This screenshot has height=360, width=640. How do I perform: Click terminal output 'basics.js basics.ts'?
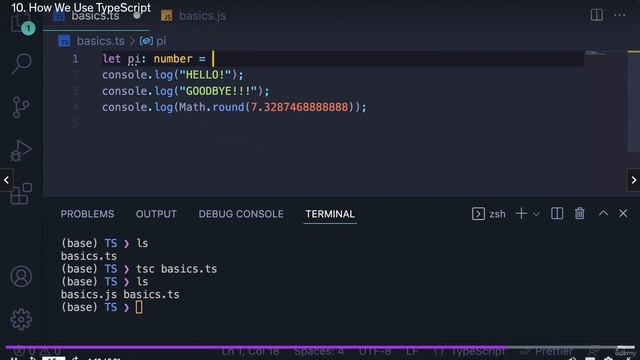tap(120, 294)
